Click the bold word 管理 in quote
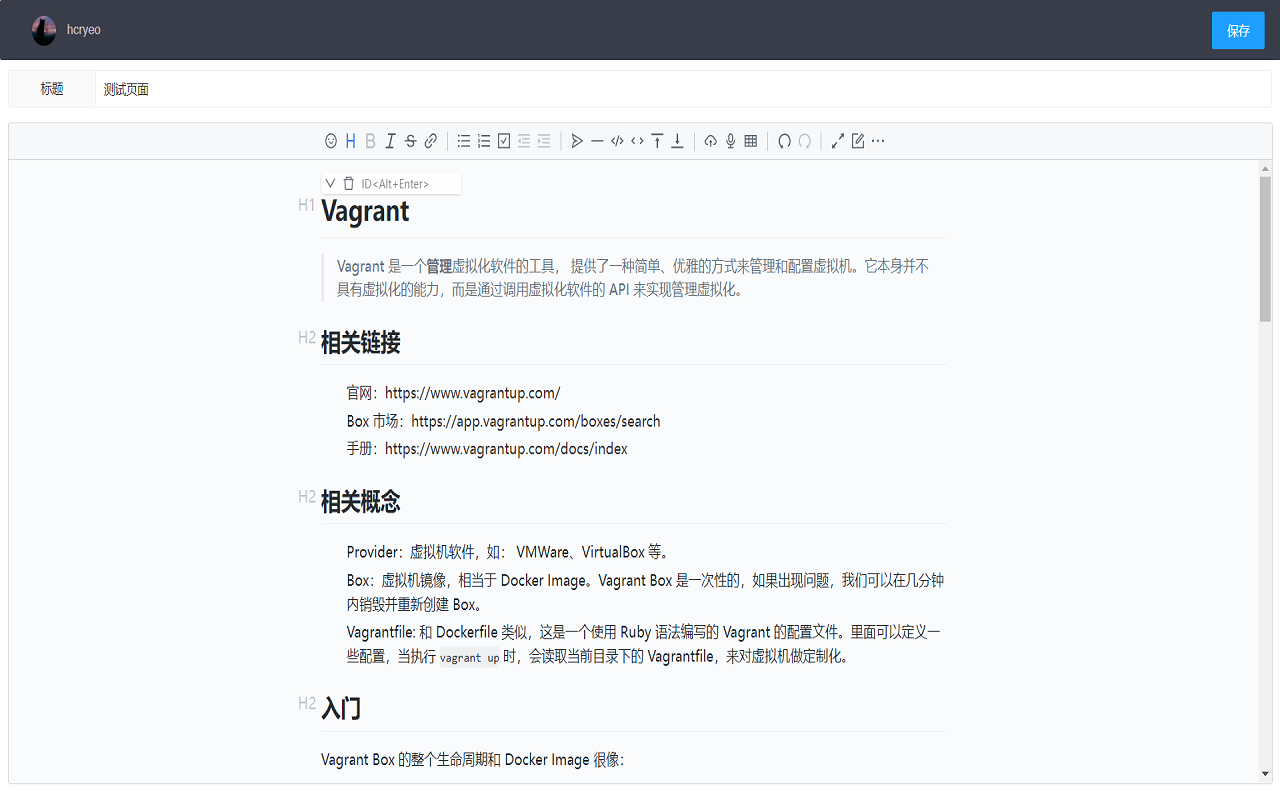This screenshot has width=1280, height=800. pos(439,266)
